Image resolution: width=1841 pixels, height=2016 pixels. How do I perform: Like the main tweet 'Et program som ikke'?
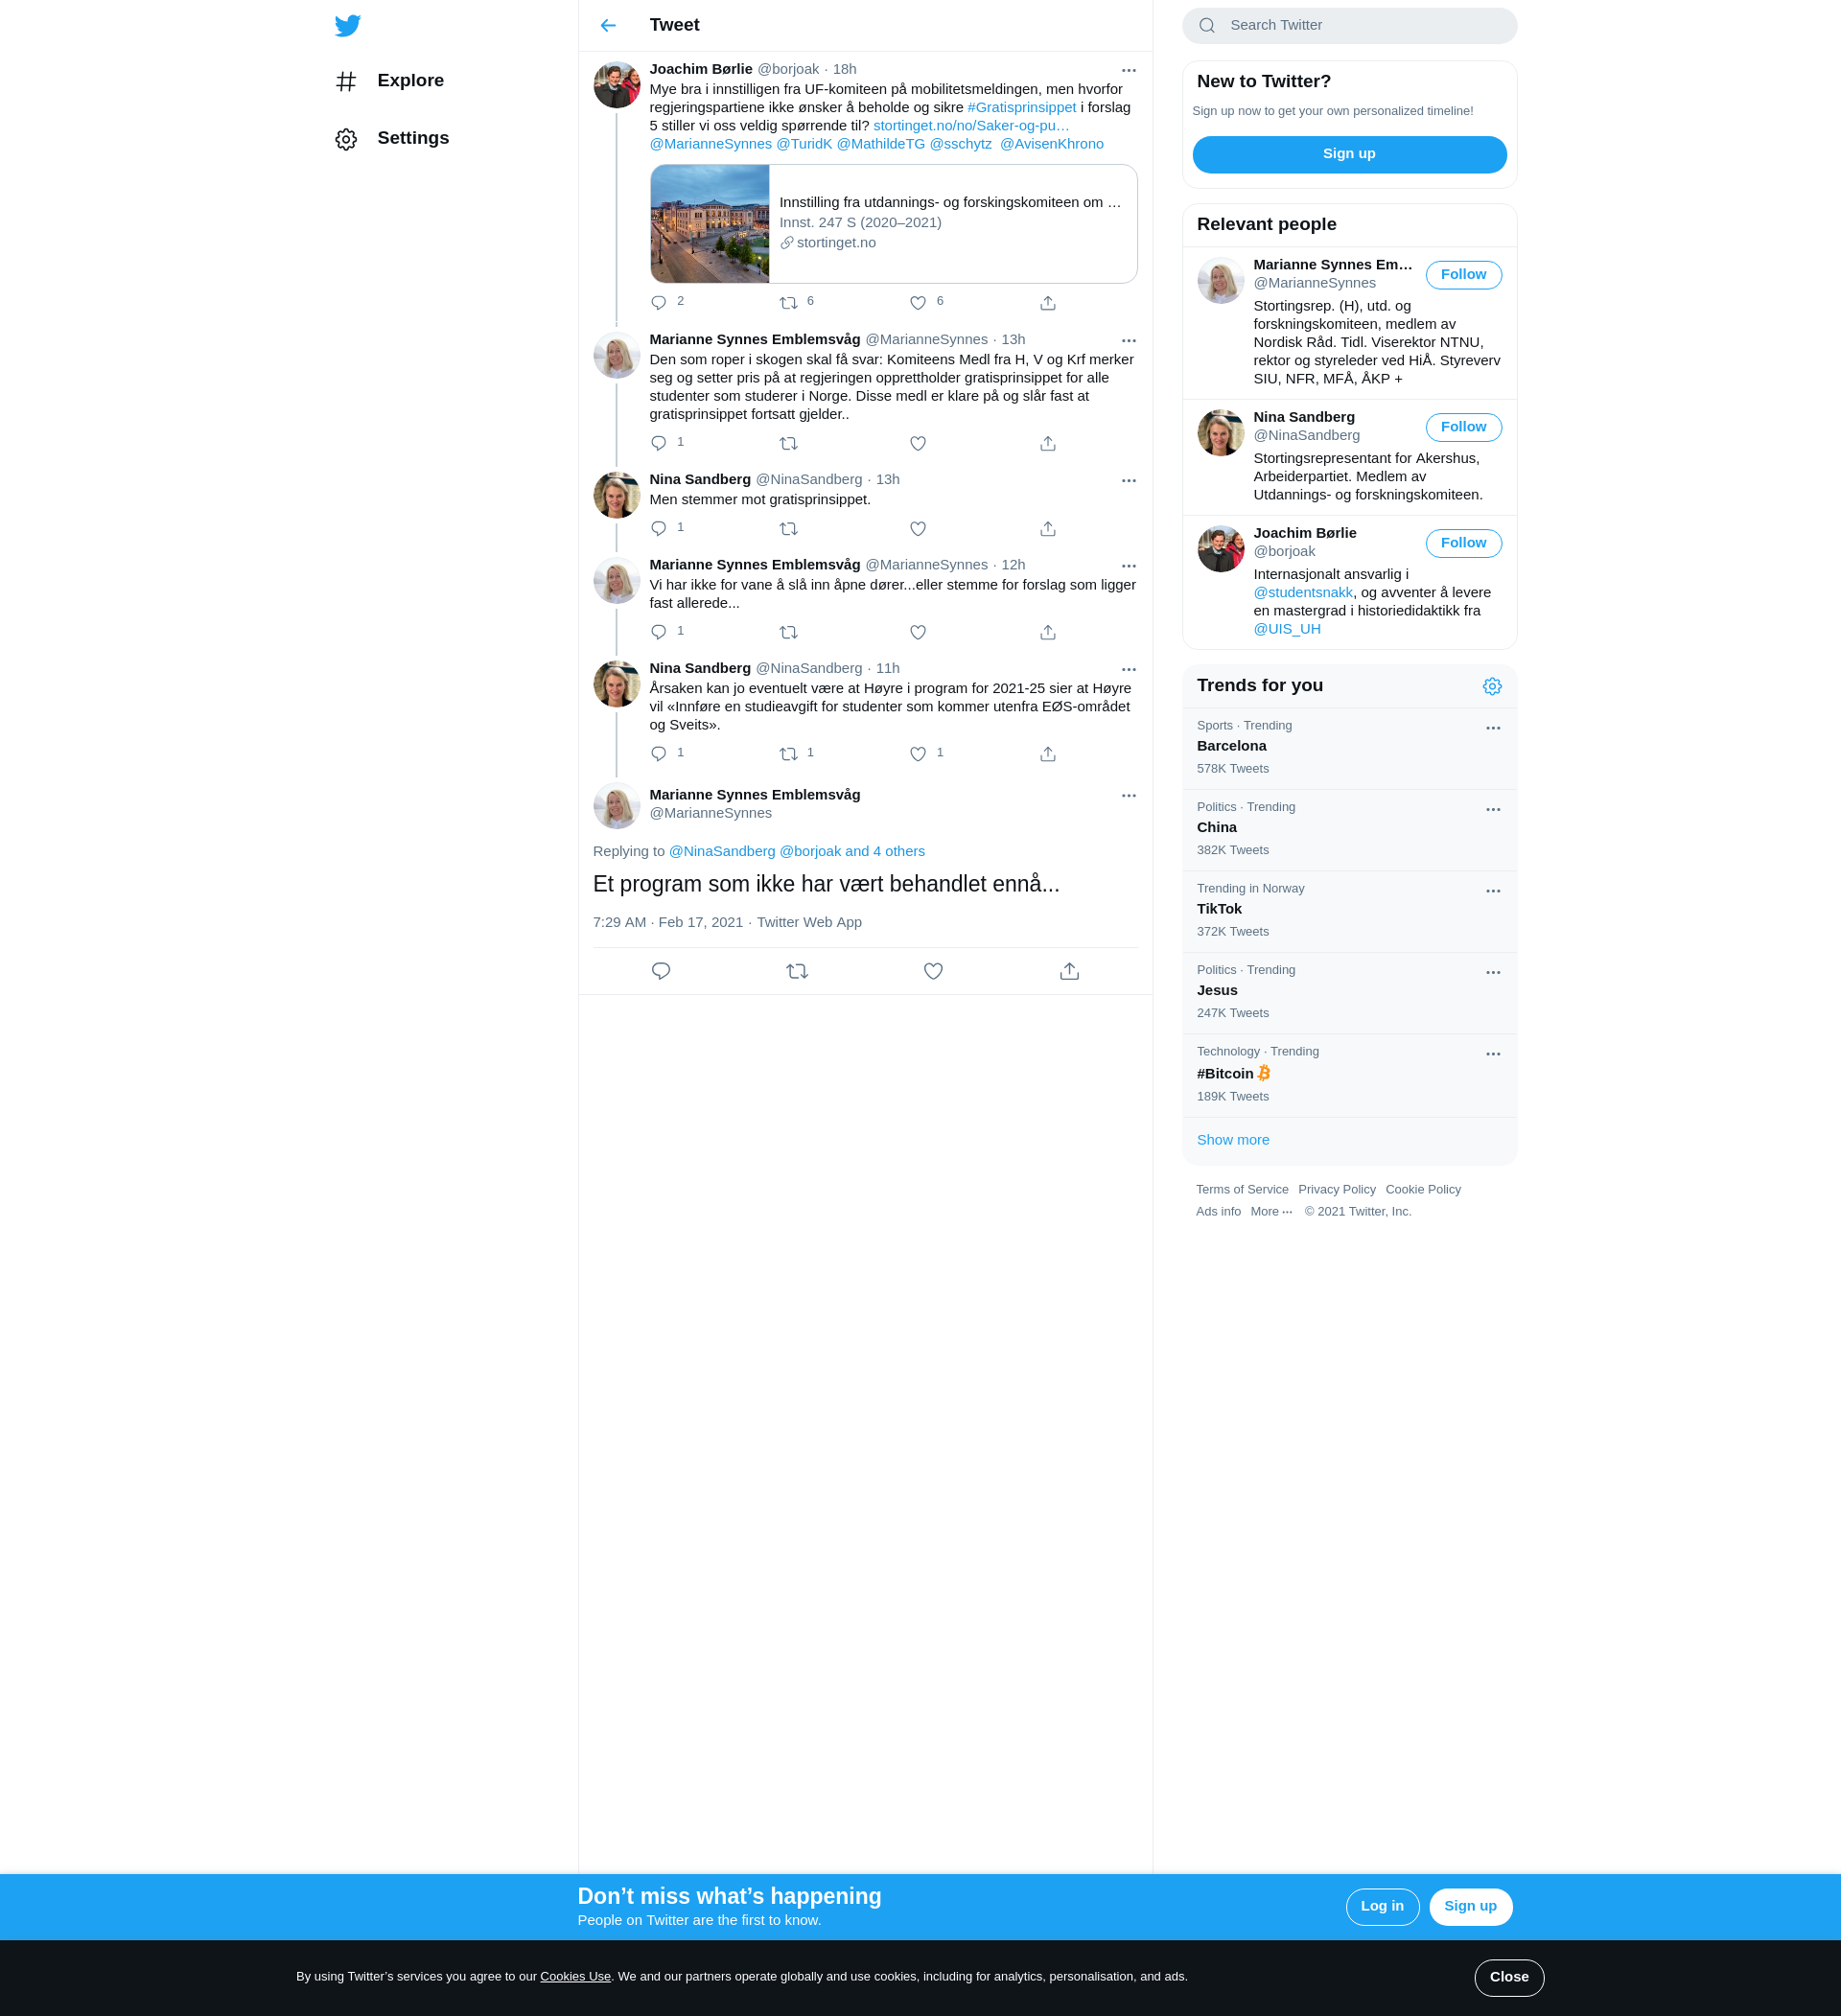pos(932,971)
